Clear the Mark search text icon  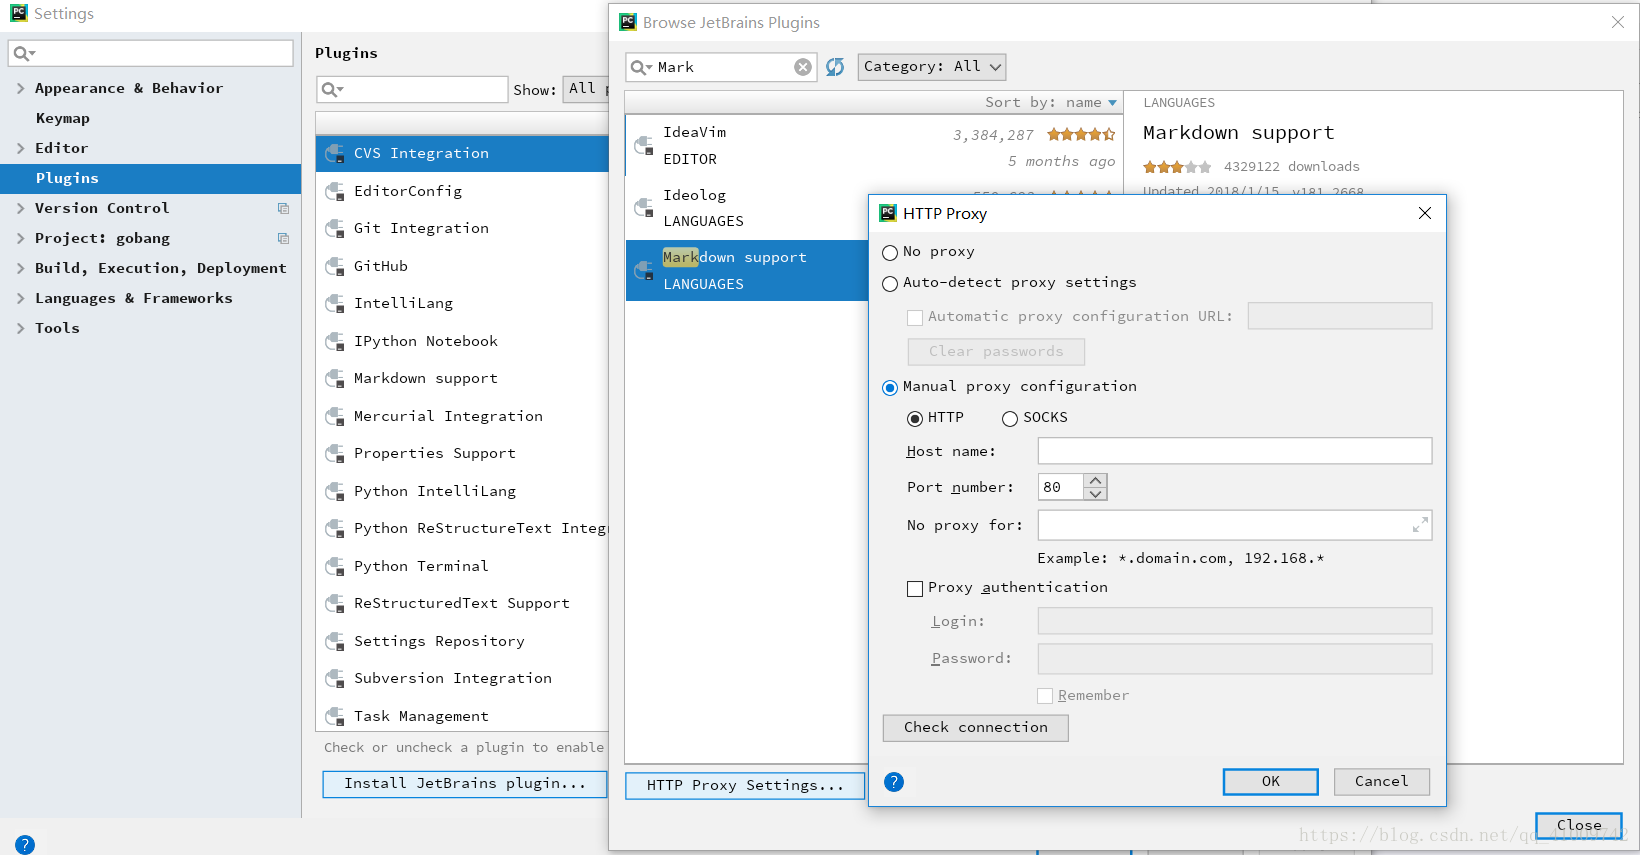click(803, 67)
